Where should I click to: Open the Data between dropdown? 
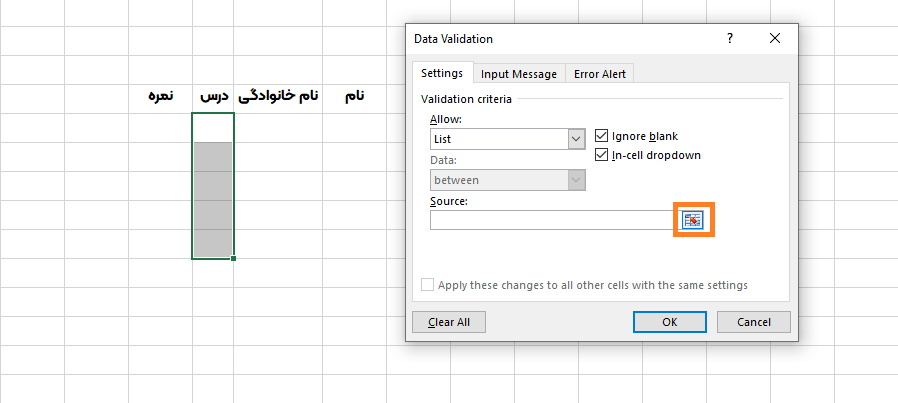point(576,180)
